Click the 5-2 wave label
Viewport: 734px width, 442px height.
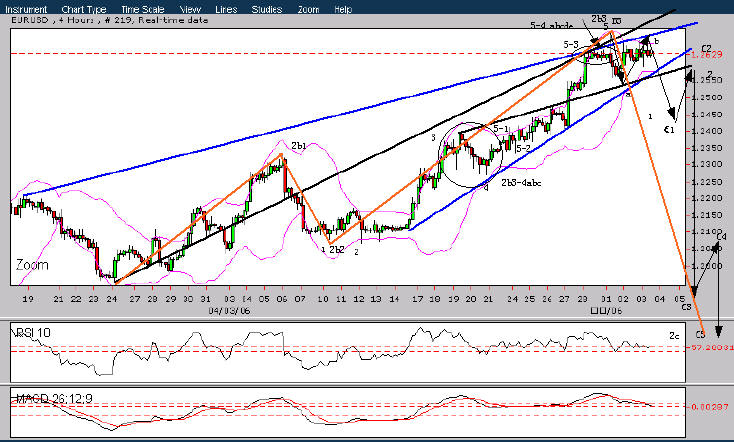(524, 148)
